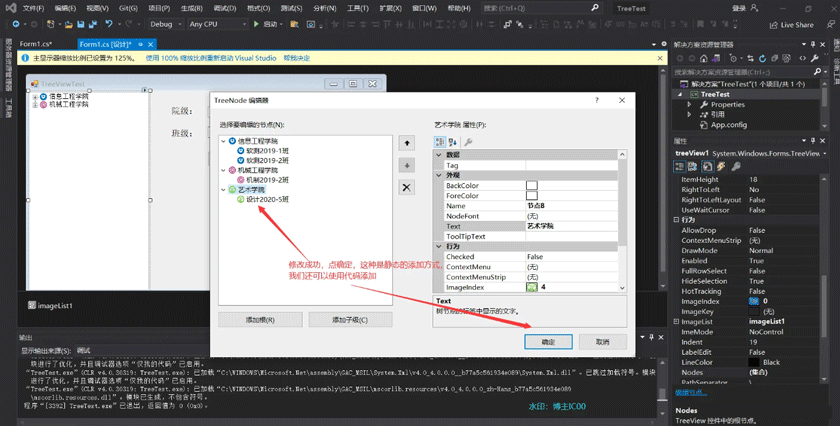Click the Open File folder toolbar icon
This screenshot has height=426, width=840.
(x=68, y=24)
